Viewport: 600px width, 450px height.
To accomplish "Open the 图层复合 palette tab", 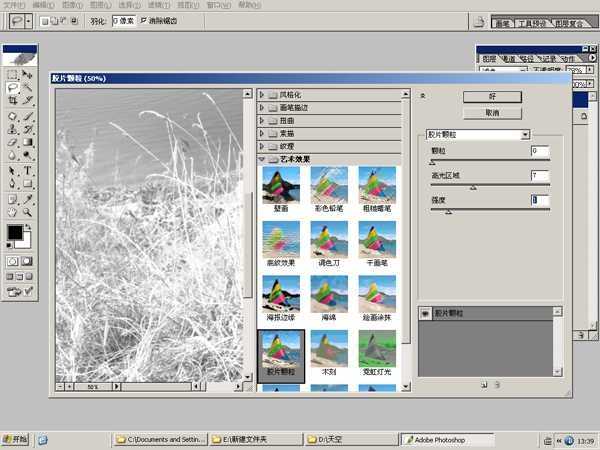I will [575, 23].
